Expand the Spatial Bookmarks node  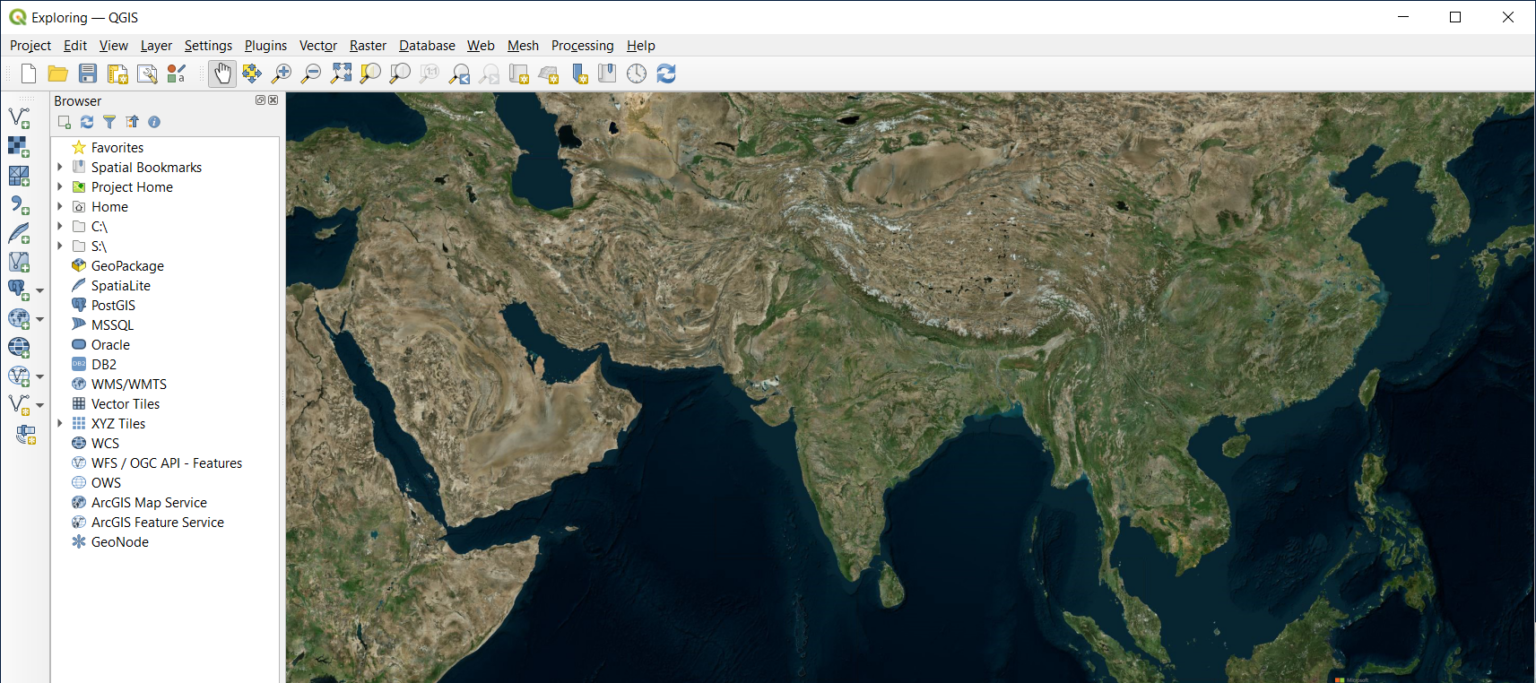point(60,167)
